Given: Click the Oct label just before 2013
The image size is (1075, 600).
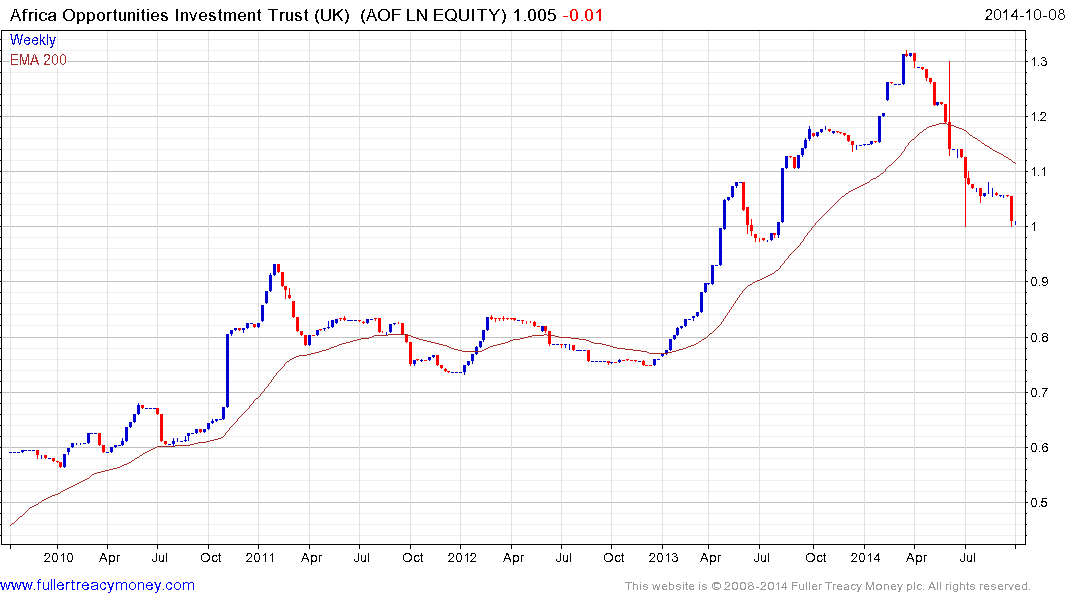Looking at the screenshot, I should tap(614, 557).
